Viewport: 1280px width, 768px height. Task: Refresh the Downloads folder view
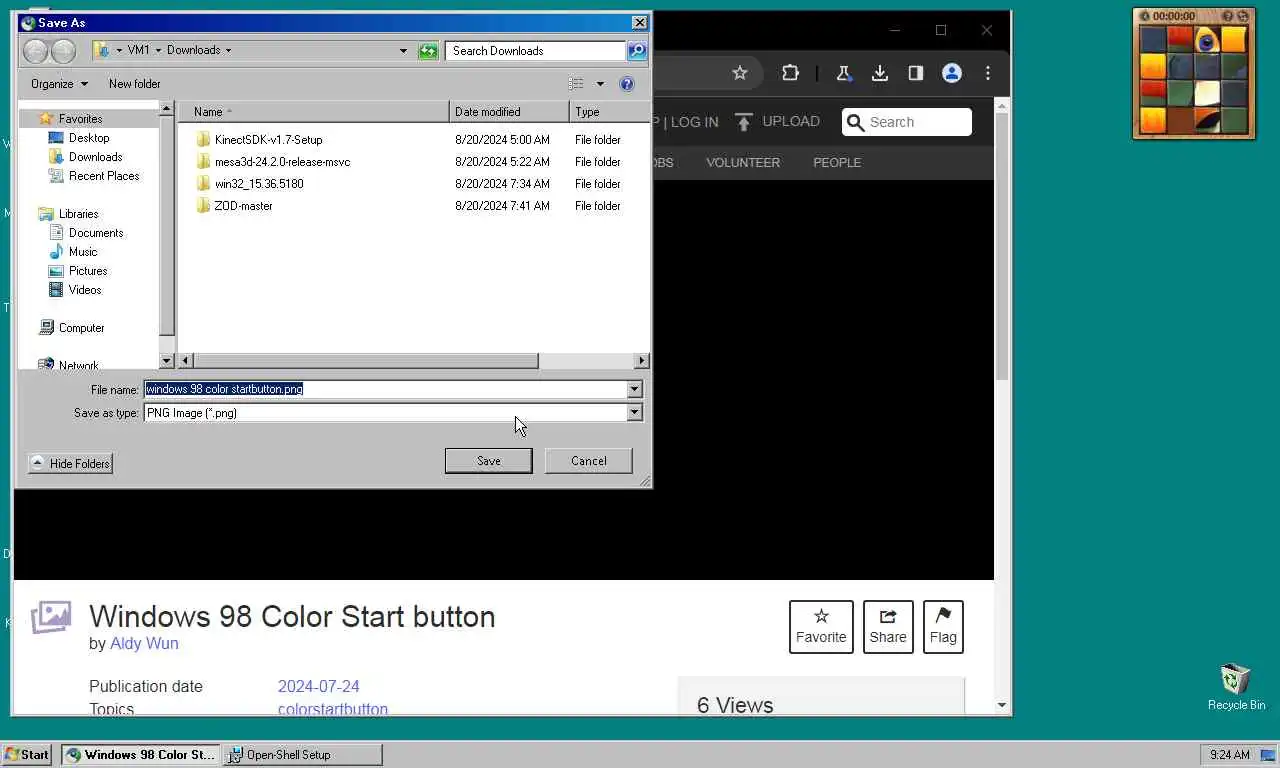(x=428, y=51)
